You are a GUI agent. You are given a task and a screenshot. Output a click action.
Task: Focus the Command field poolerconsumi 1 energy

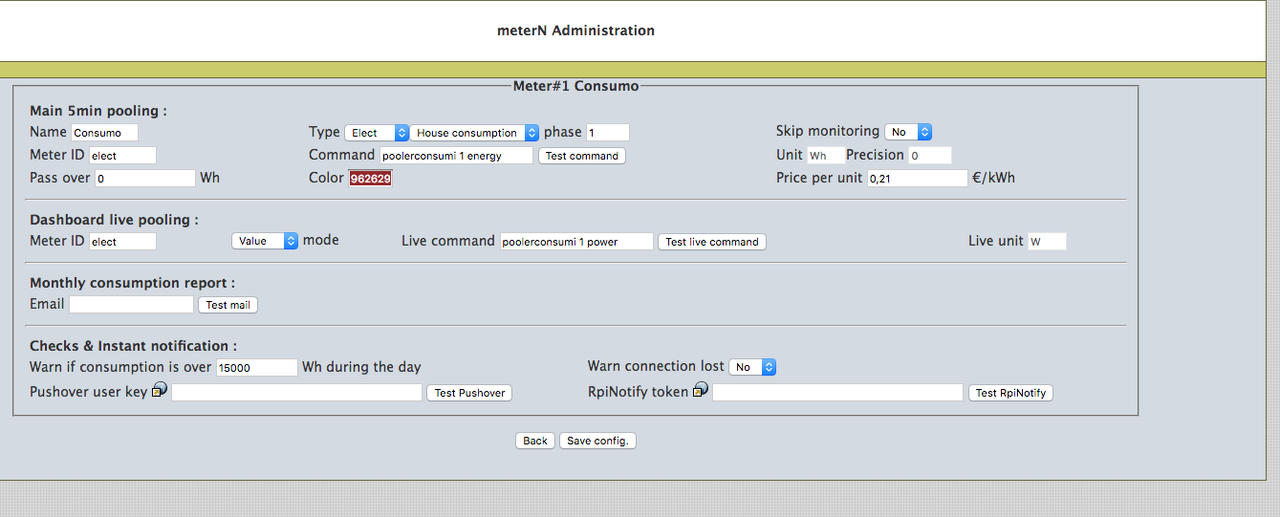coord(456,156)
